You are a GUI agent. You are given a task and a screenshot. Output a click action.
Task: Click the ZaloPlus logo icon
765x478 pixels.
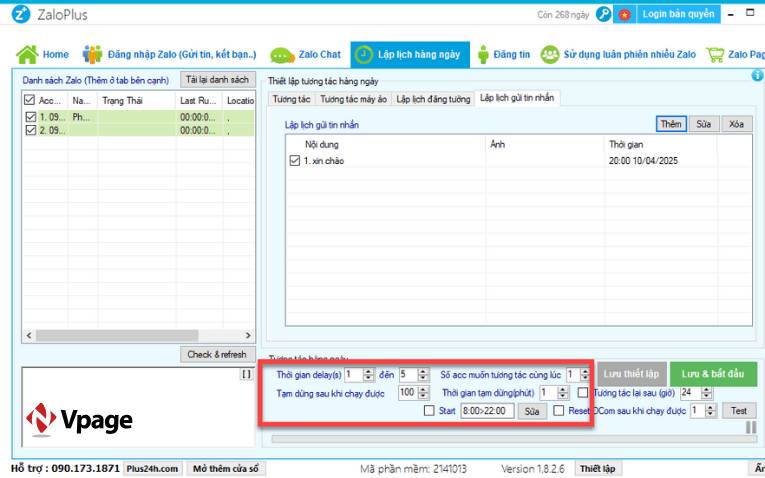pos(20,15)
